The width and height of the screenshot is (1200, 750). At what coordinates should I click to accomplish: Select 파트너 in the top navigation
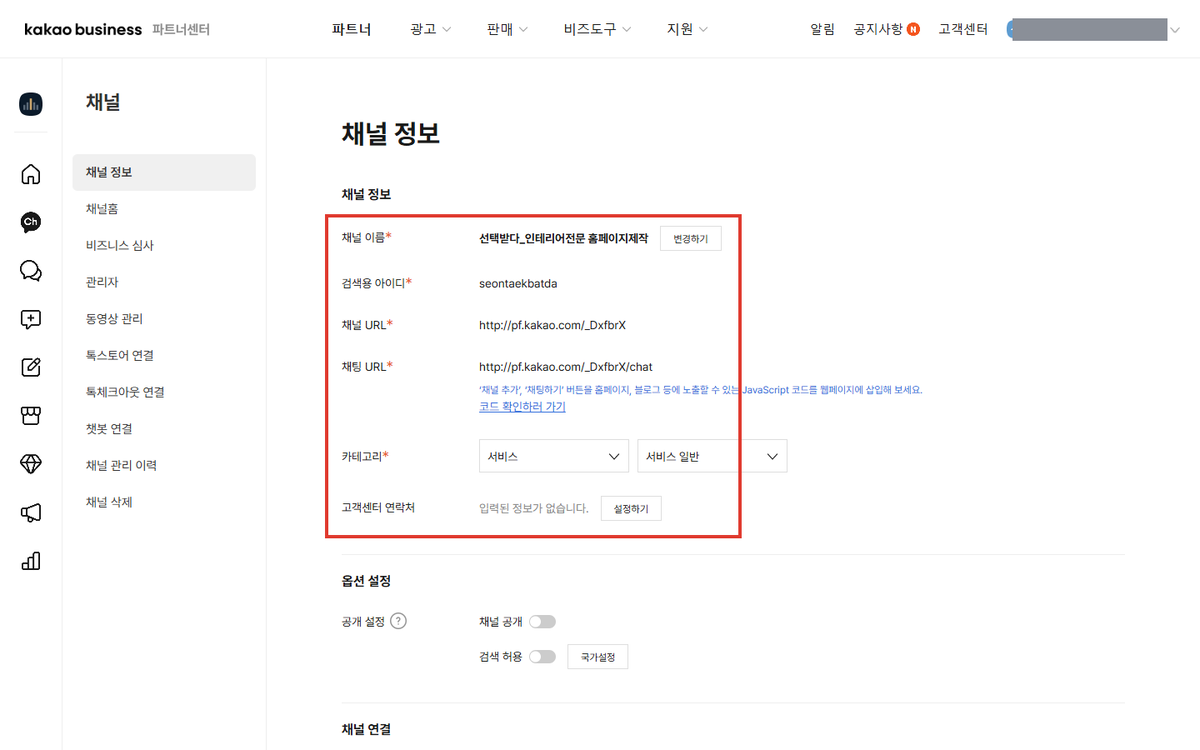pyautogui.click(x=352, y=30)
